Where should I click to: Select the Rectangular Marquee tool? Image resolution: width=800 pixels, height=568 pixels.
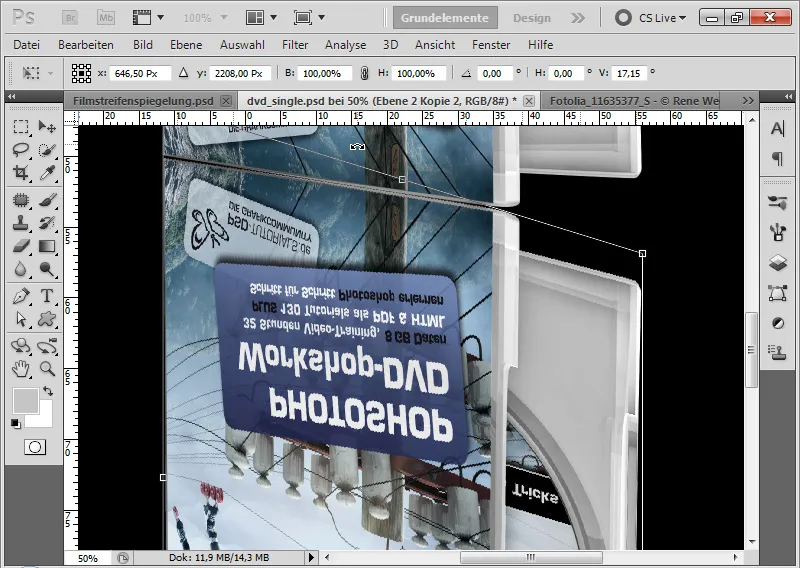tap(20, 126)
